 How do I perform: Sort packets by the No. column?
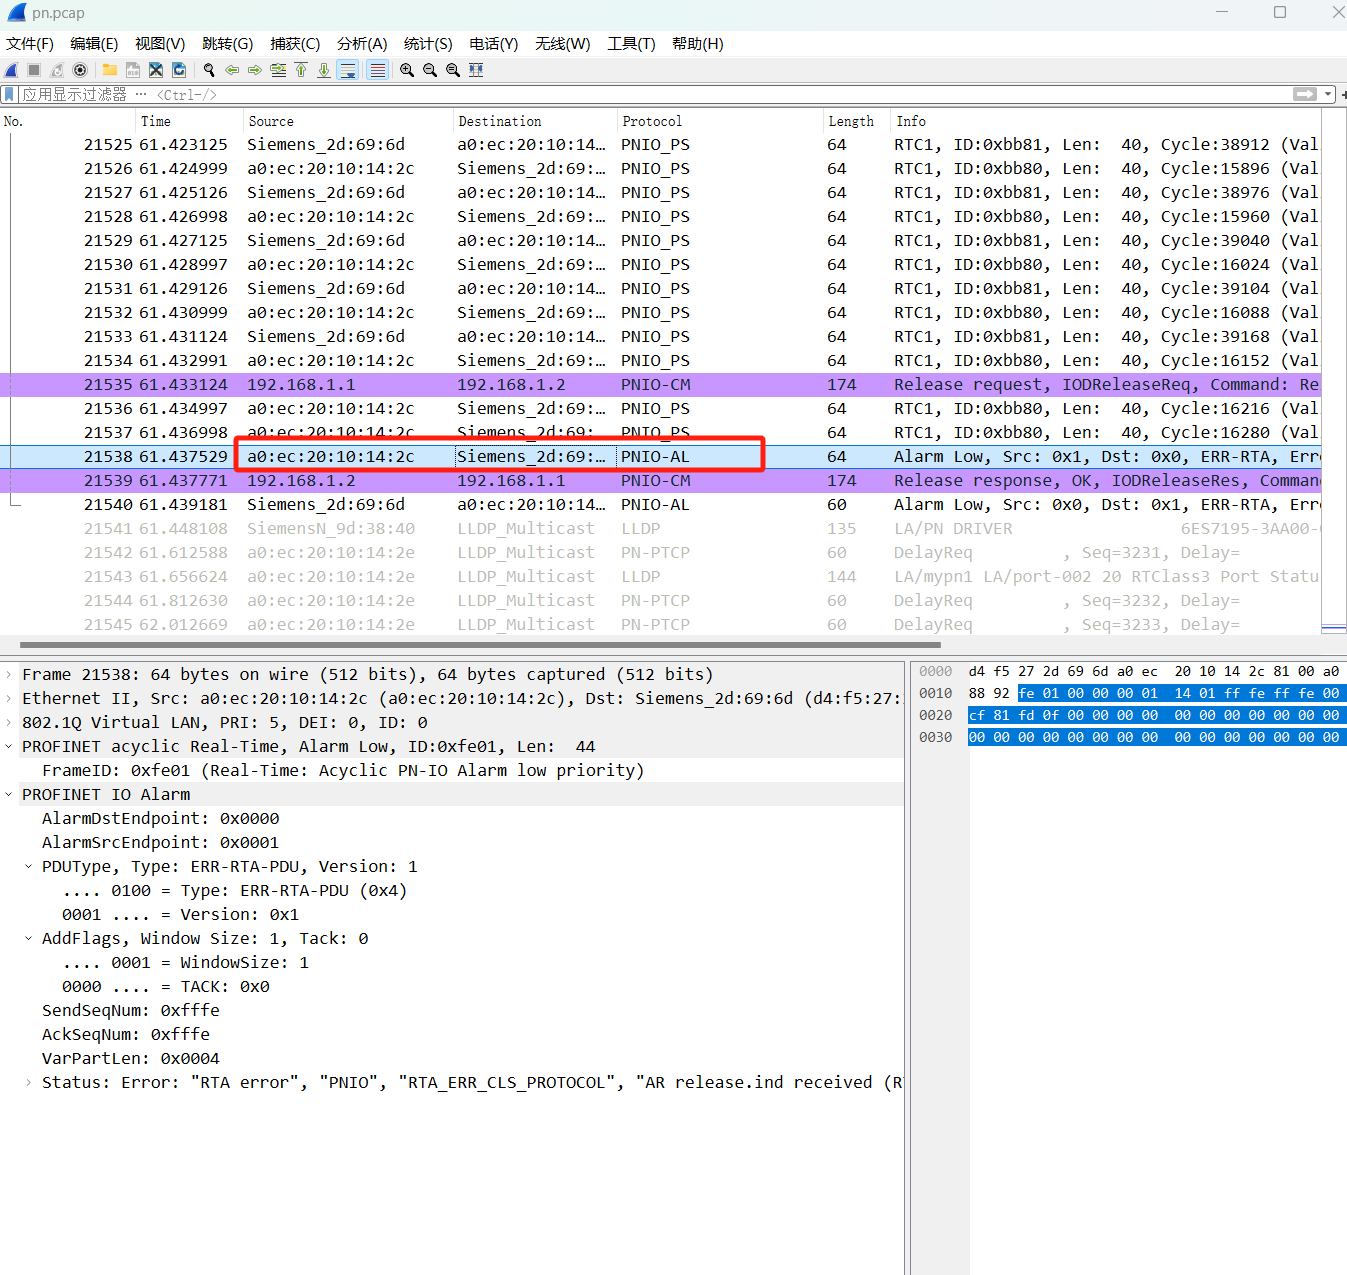click(68, 121)
